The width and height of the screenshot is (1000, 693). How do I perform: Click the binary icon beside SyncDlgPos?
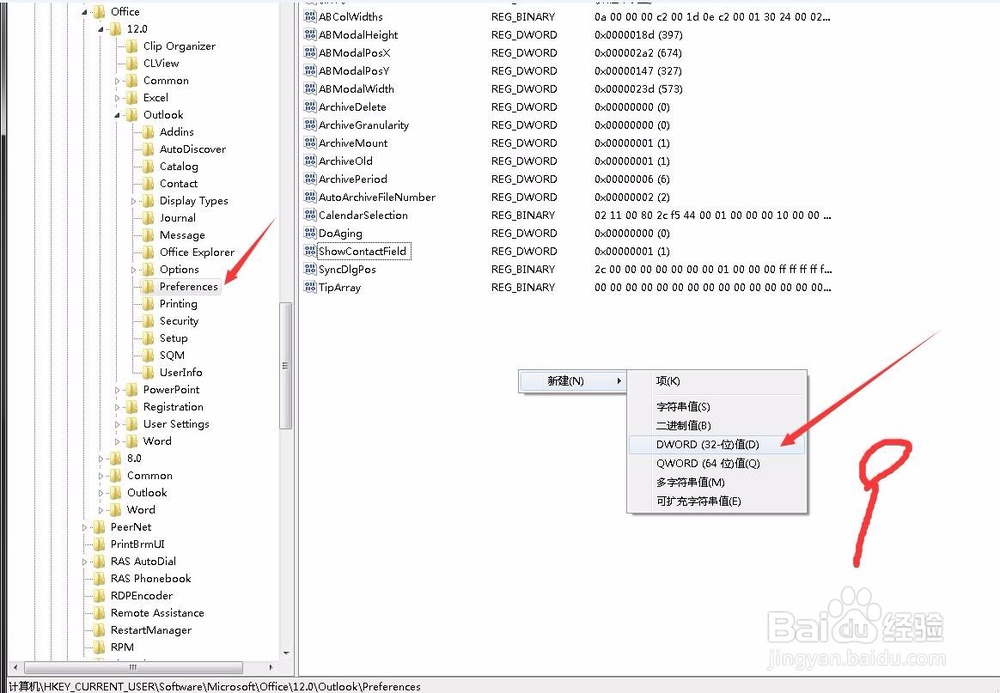(309, 270)
